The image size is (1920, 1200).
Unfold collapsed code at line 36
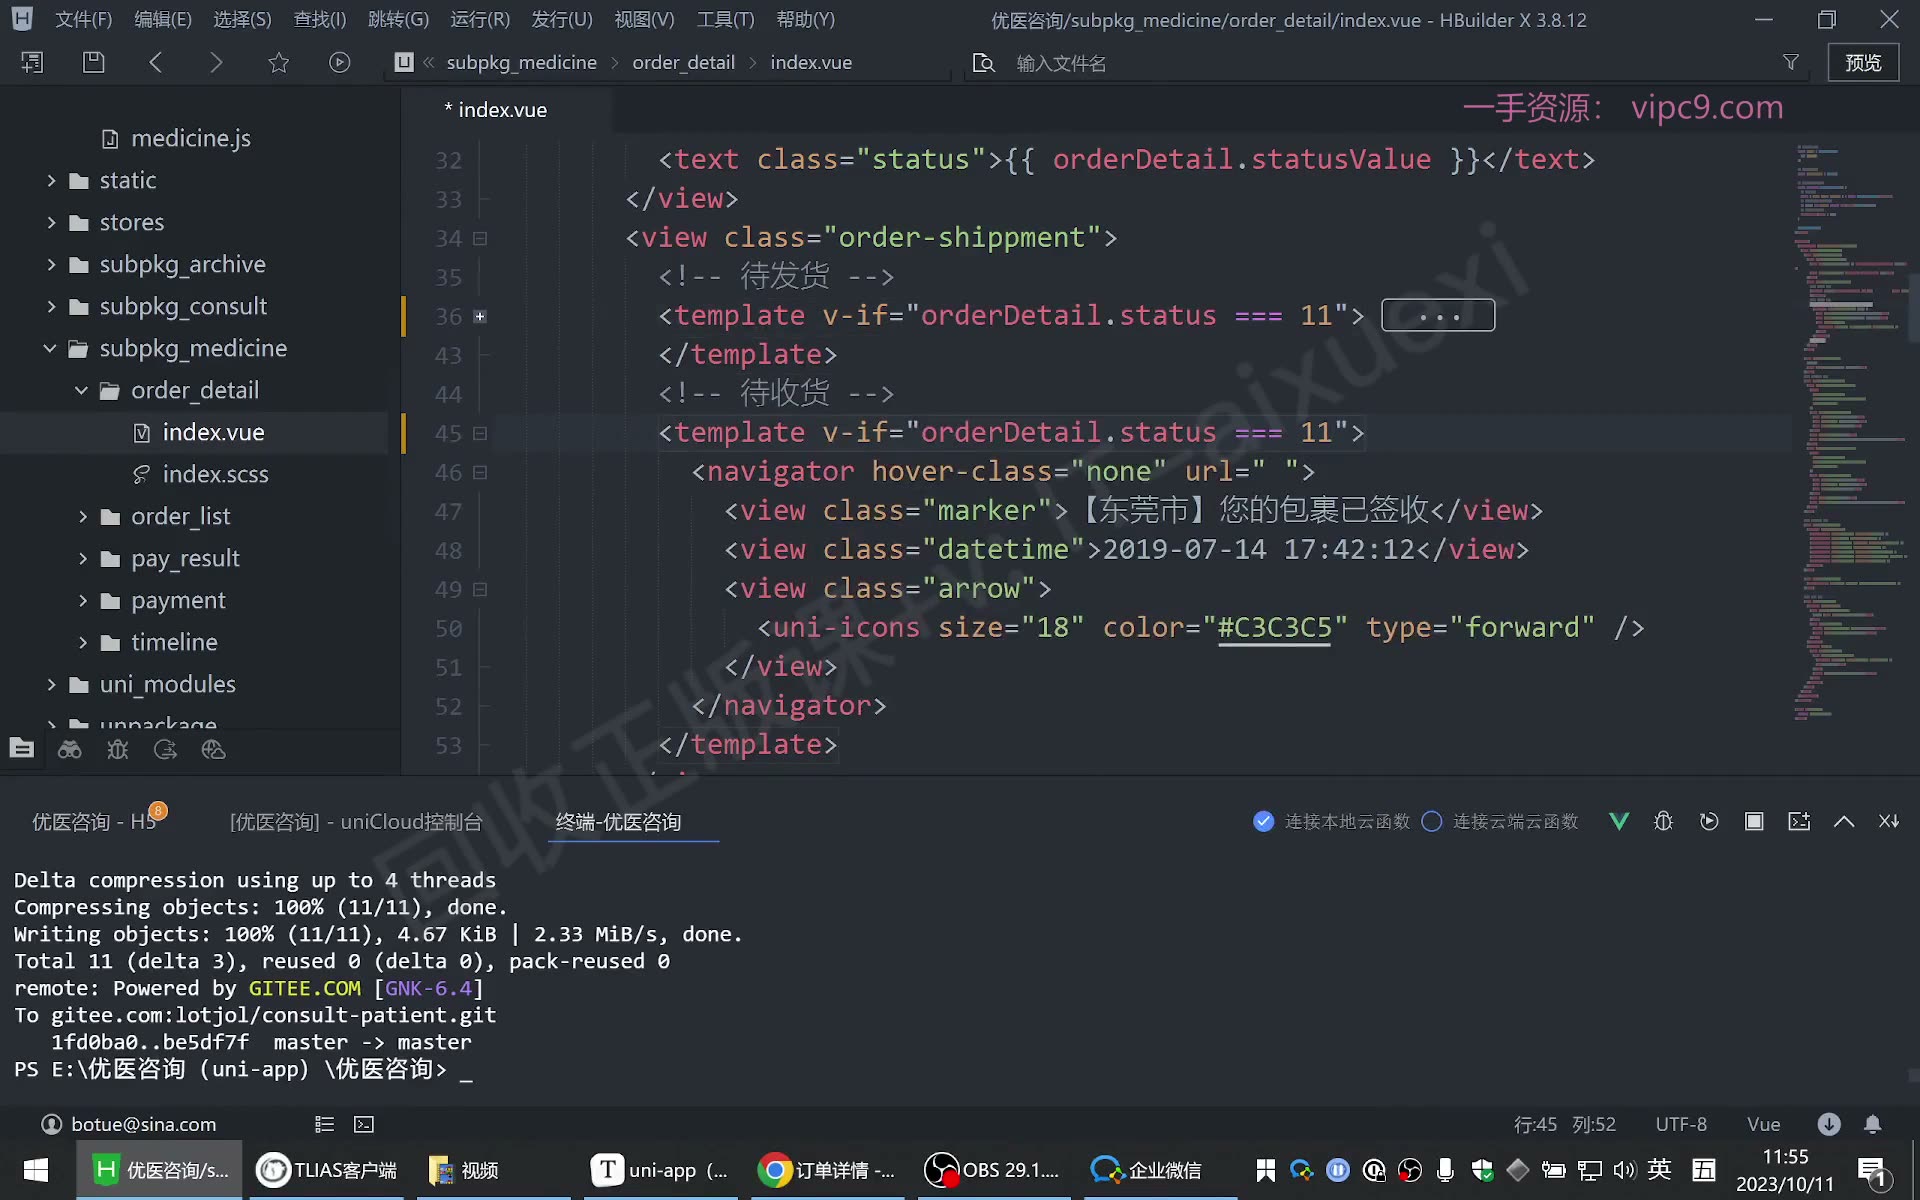coord(480,316)
